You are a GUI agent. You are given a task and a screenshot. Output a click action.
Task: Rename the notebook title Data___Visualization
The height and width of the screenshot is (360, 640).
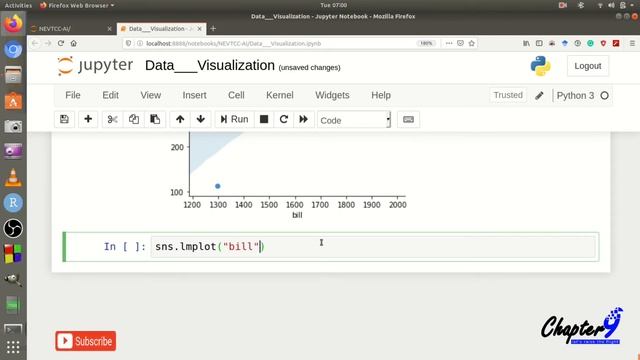point(210,65)
